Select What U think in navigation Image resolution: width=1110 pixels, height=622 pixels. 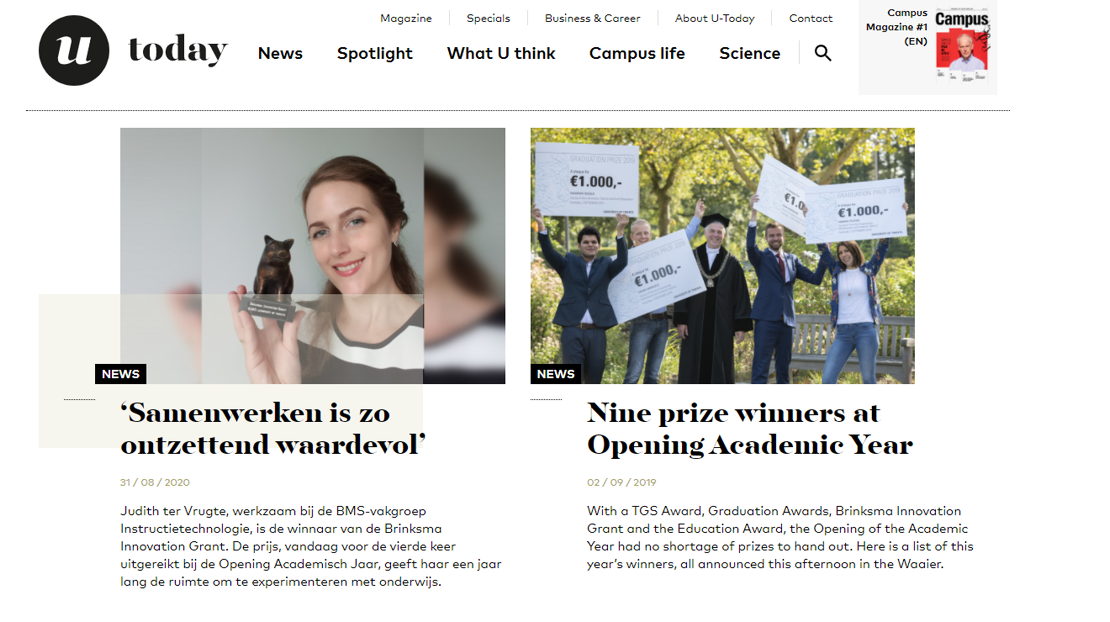[x=501, y=53]
